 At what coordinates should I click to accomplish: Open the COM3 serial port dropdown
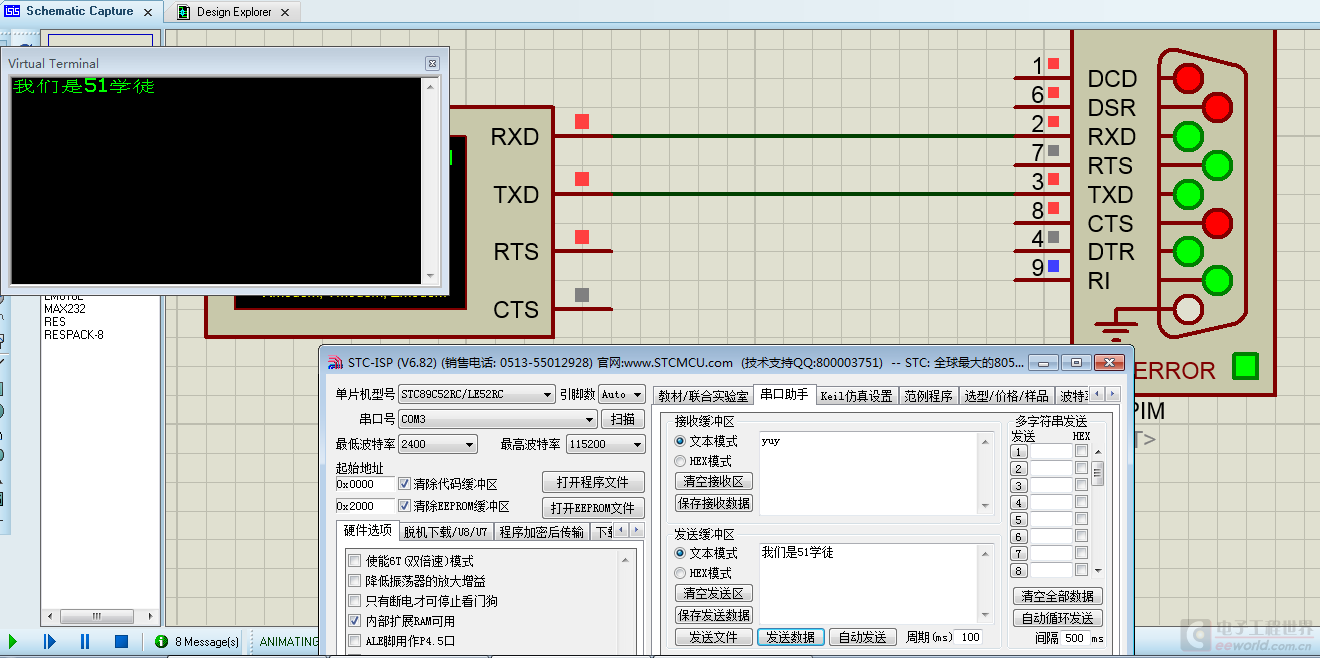pos(497,419)
